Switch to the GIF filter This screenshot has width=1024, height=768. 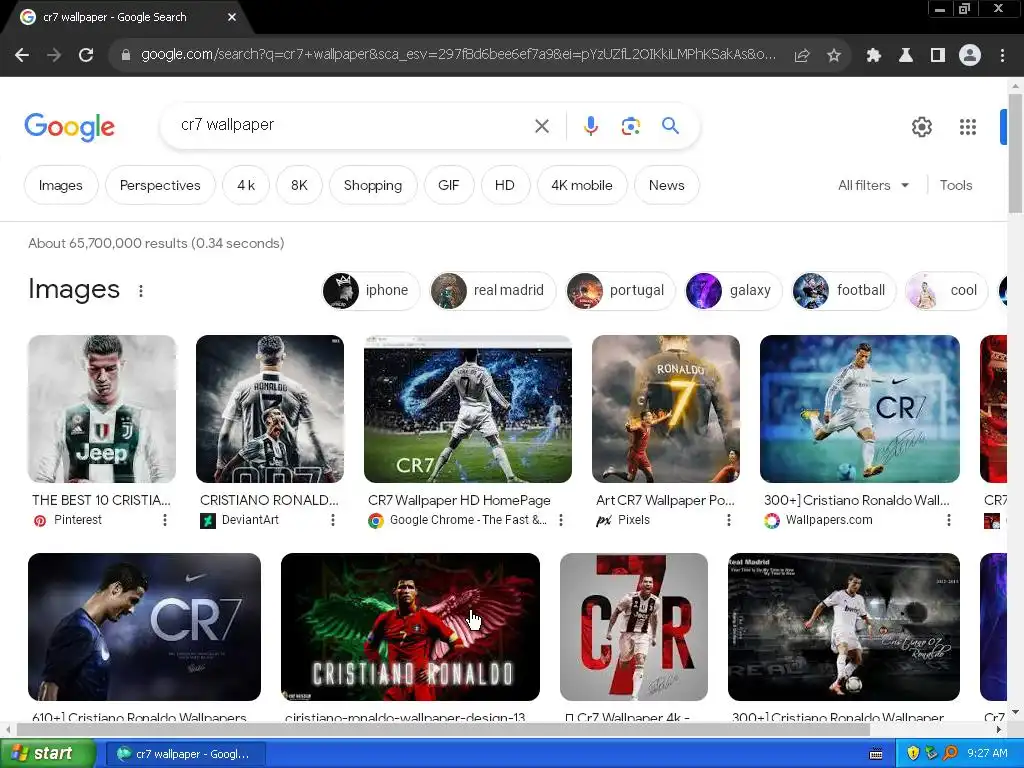click(x=449, y=185)
